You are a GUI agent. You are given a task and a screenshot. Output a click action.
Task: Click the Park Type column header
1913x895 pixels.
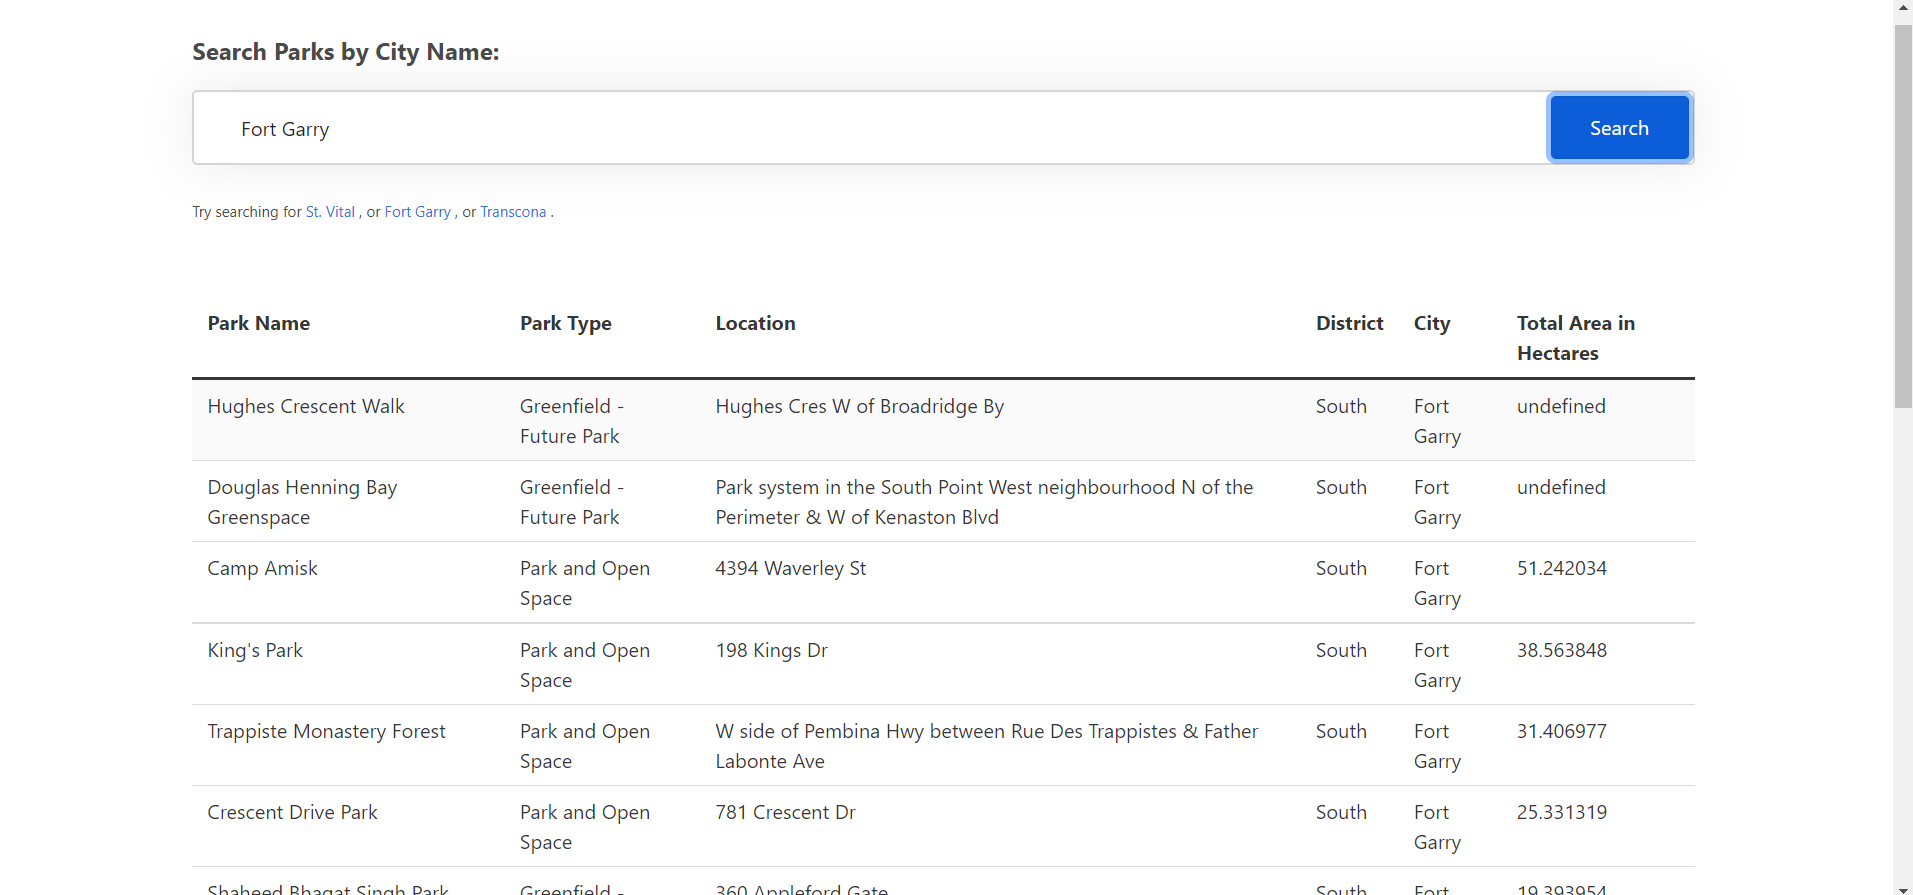tap(566, 323)
